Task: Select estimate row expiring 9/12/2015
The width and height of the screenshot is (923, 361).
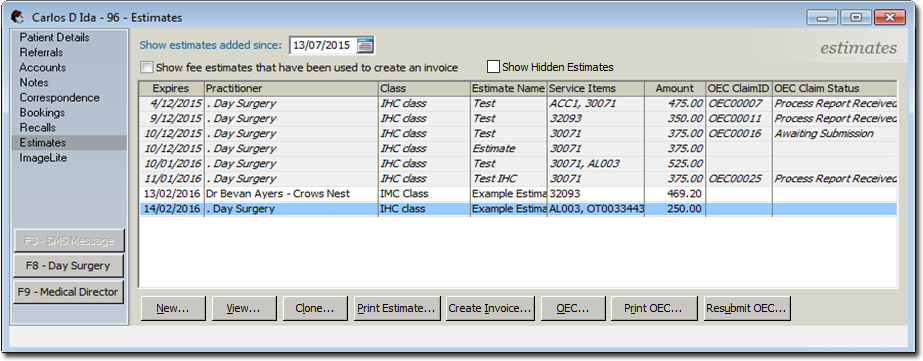Action: (x=518, y=118)
